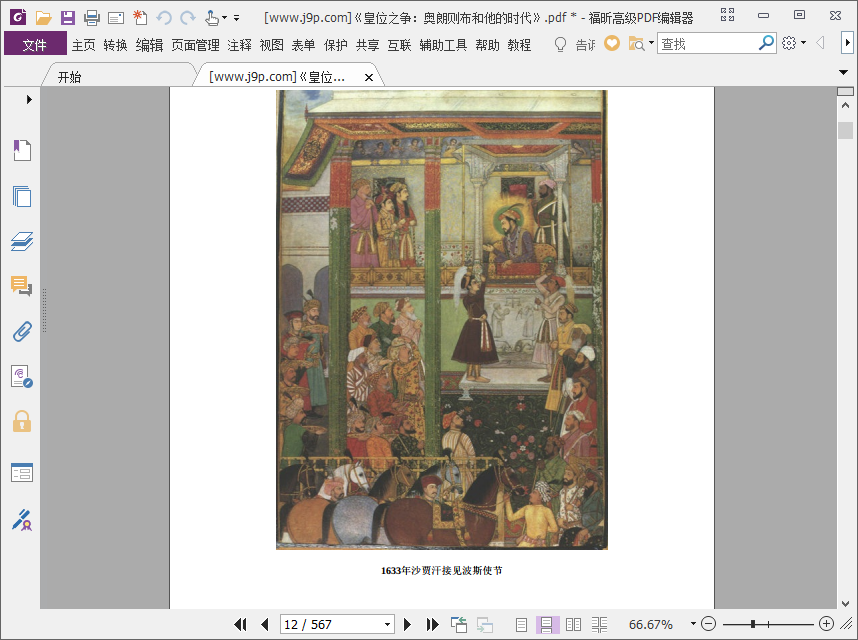This screenshot has width=858, height=640.
Task: Click into the 查找 search field
Action: coord(706,43)
